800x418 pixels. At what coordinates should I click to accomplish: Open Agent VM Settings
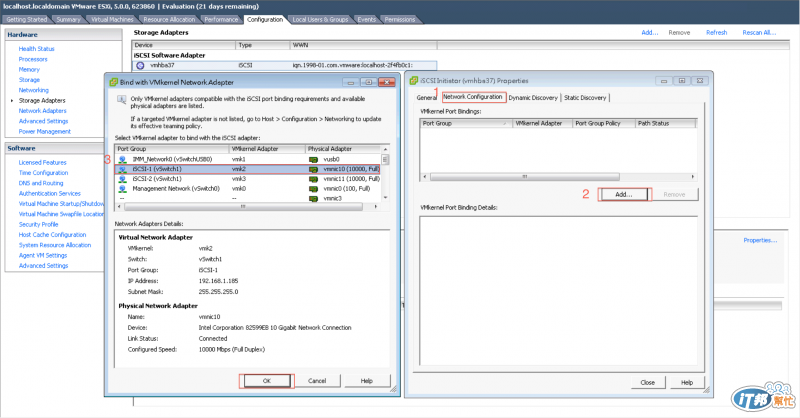[43, 255]
